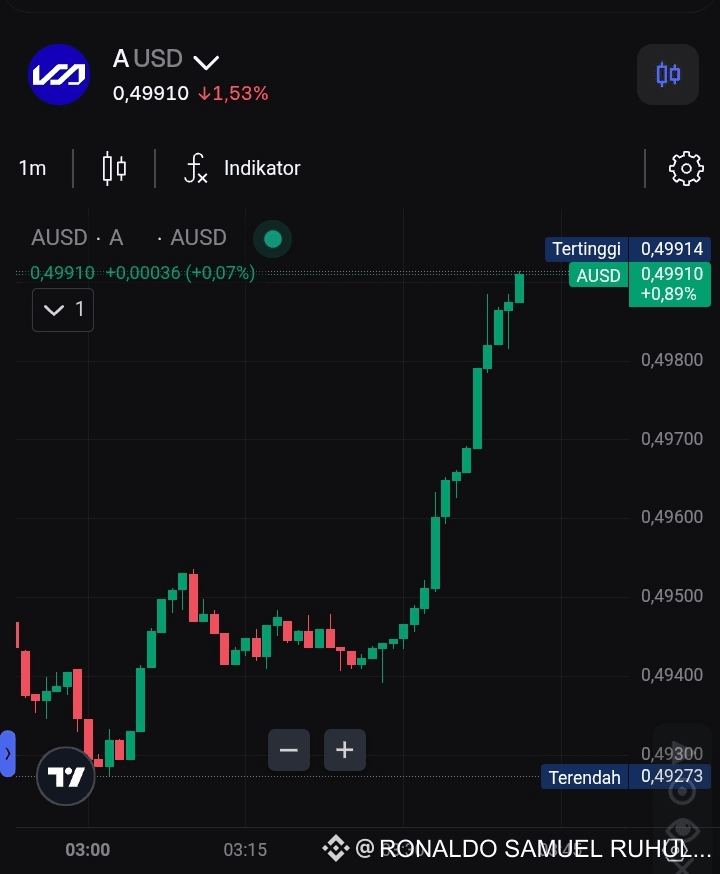This screenshot has width=720, height=874.
Task: Open the AUSD token logo
Action: [x=59, y=75]
